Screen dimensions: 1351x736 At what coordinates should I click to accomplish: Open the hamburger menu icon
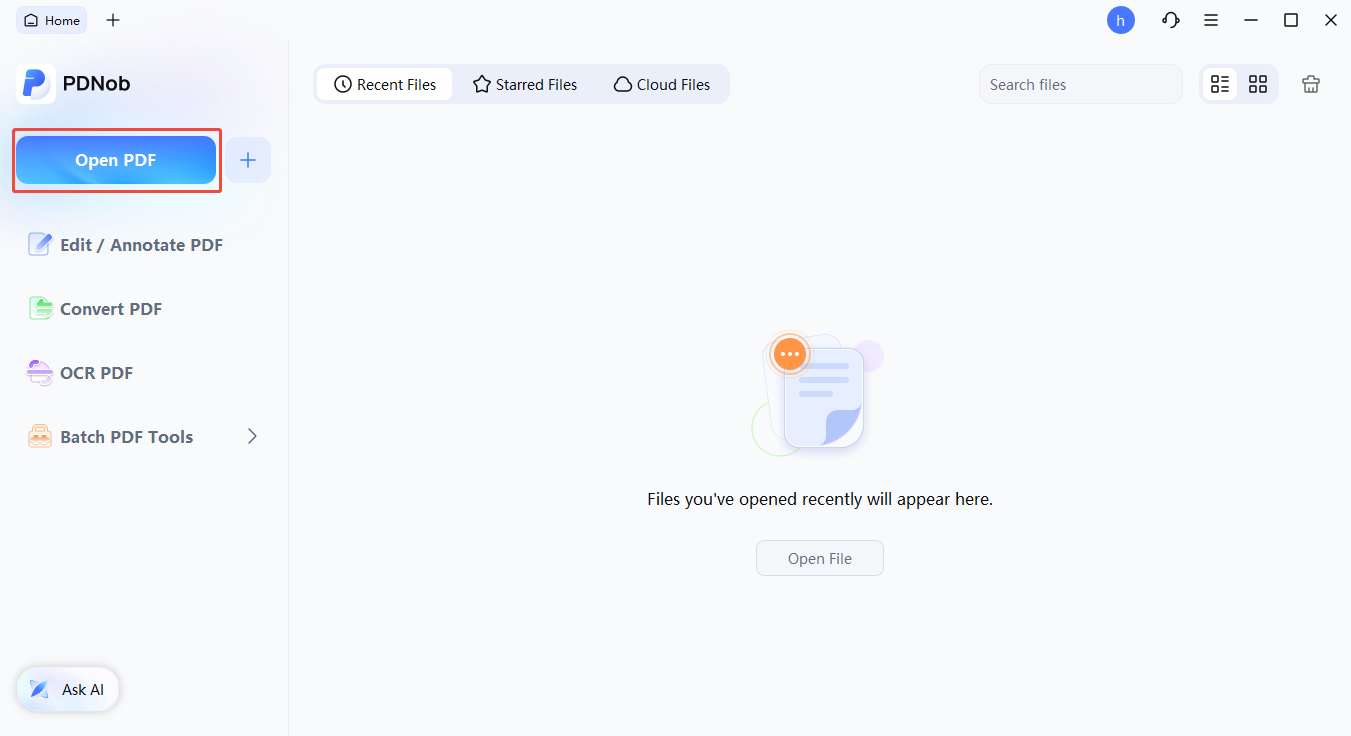click(x=1210, y=20)
